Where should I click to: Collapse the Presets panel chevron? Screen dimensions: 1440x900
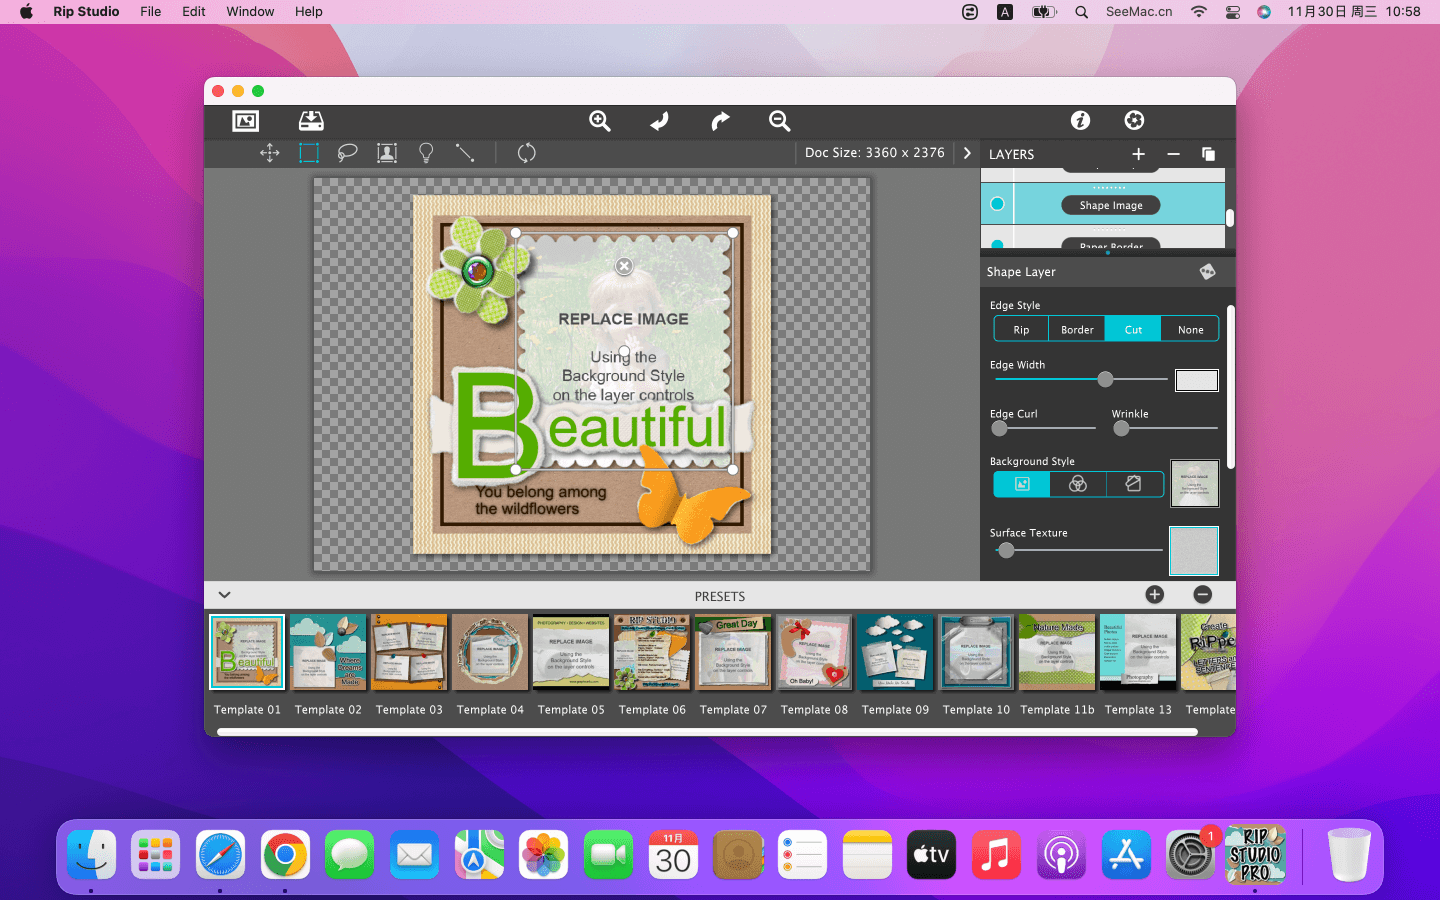[224, 595]
